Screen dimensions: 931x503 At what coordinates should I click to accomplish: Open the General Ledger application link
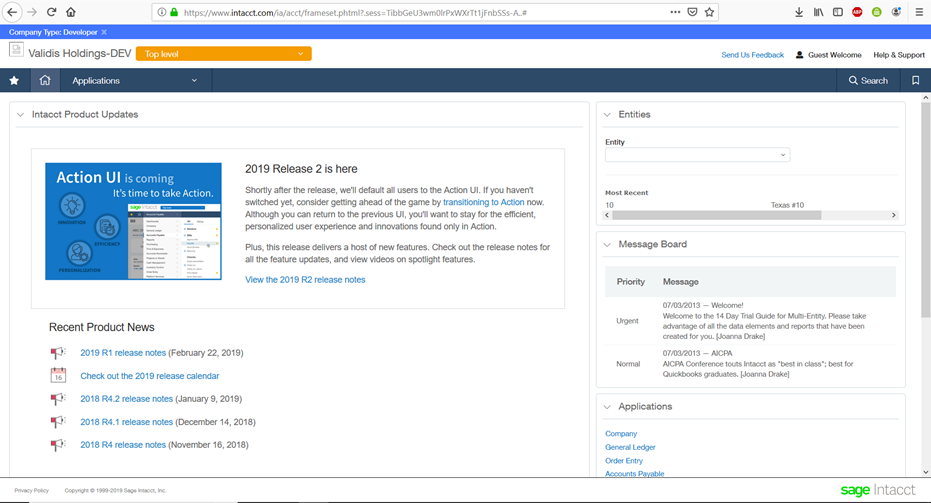630,447
